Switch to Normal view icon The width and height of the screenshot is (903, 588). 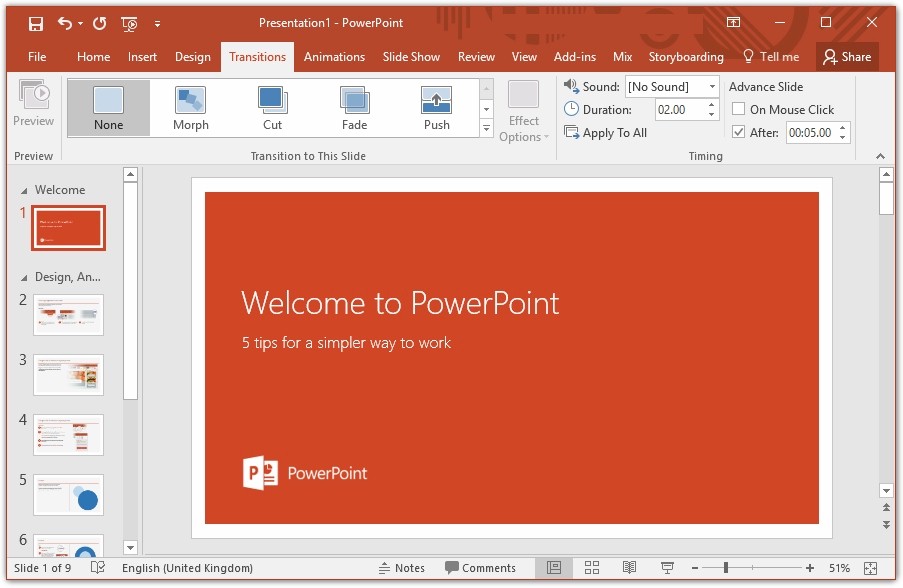click(554, 568)
